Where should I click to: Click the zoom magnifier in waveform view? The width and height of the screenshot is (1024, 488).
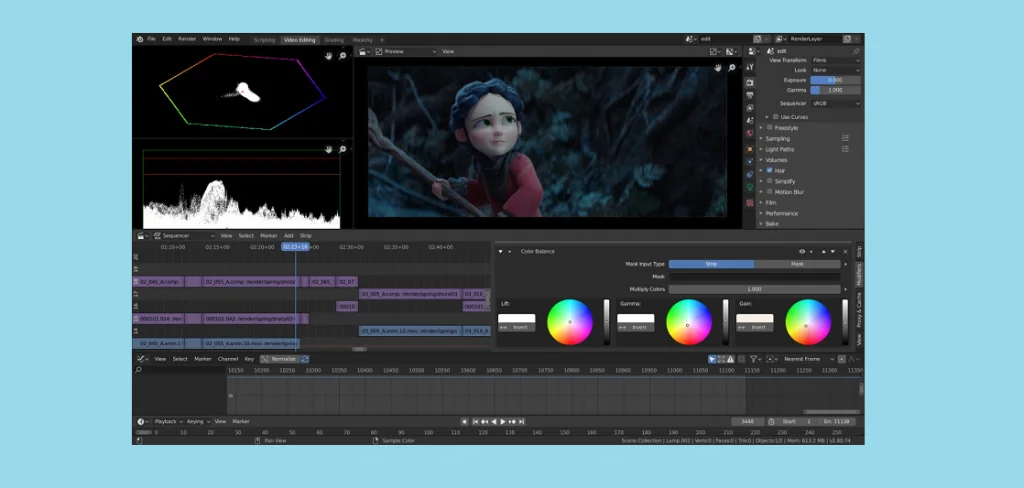click(342, 150)
